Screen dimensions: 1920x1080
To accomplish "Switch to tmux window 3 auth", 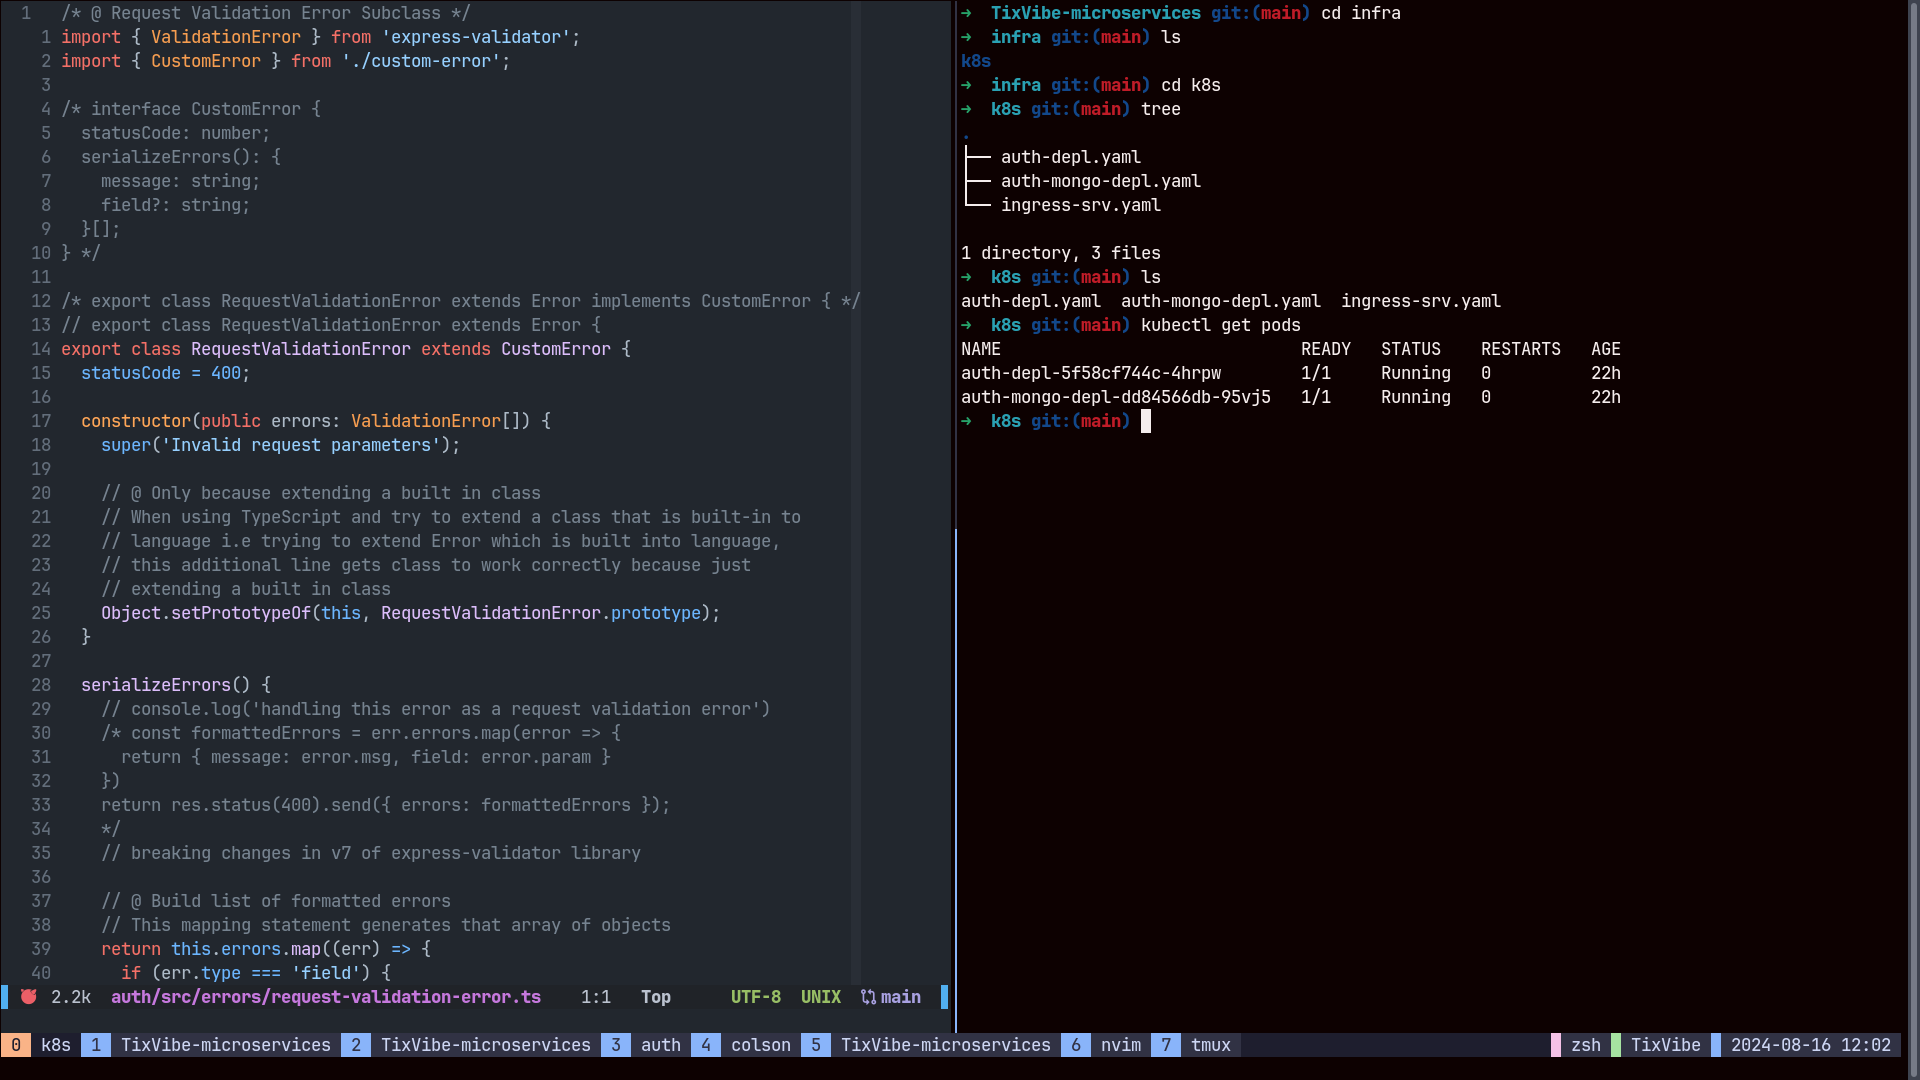I will coord(646,1045).
